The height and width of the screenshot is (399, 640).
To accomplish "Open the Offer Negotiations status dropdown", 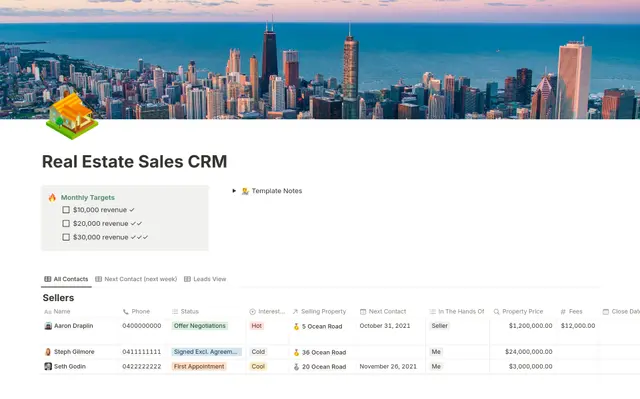I will (x=200, y=326).
